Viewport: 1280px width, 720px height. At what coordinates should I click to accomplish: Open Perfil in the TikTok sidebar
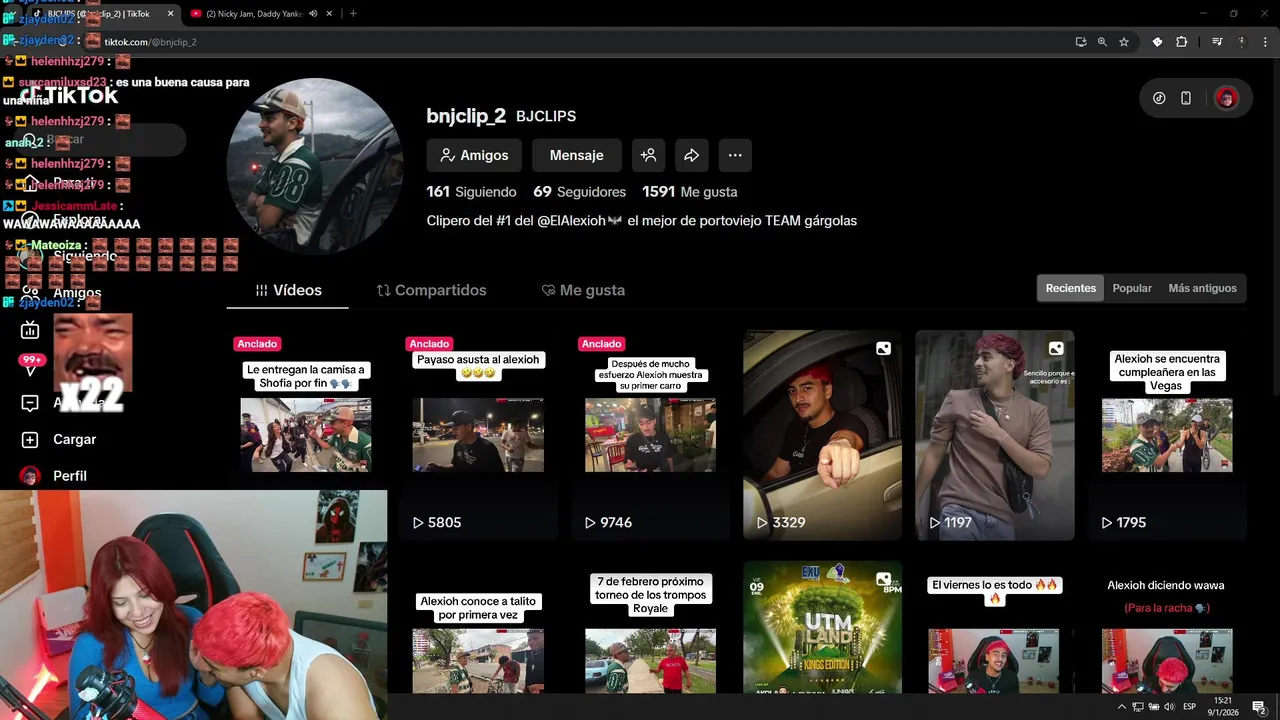(x=56, y=476)
